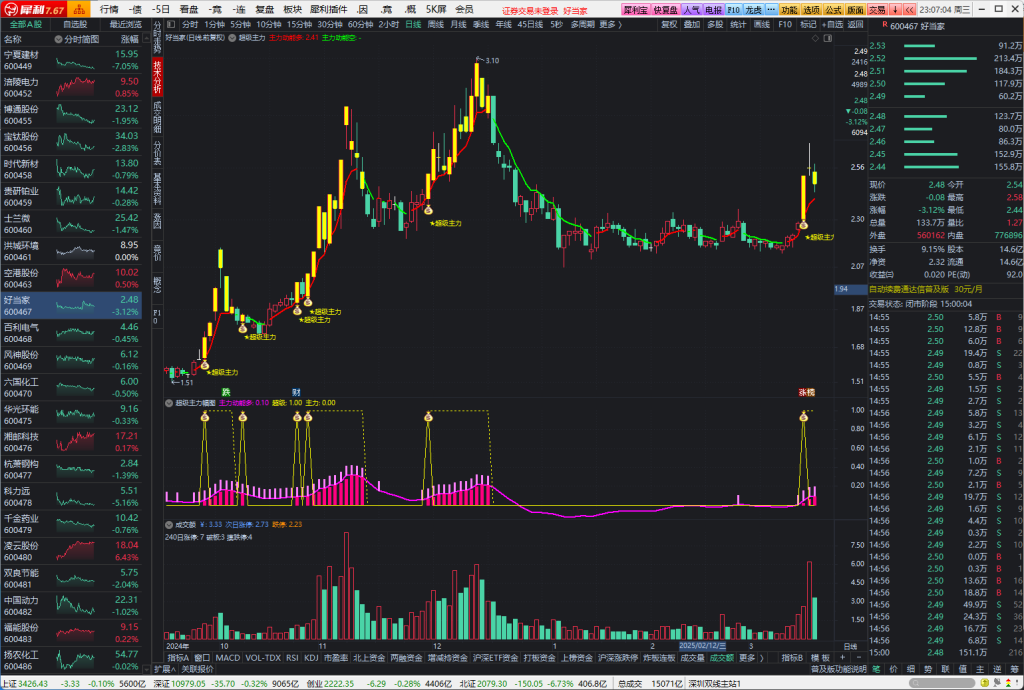Viewport: 1024px width, 690px height.
Task: Click the 筹 icon in bottom right strip
Action: (1014, 670)
